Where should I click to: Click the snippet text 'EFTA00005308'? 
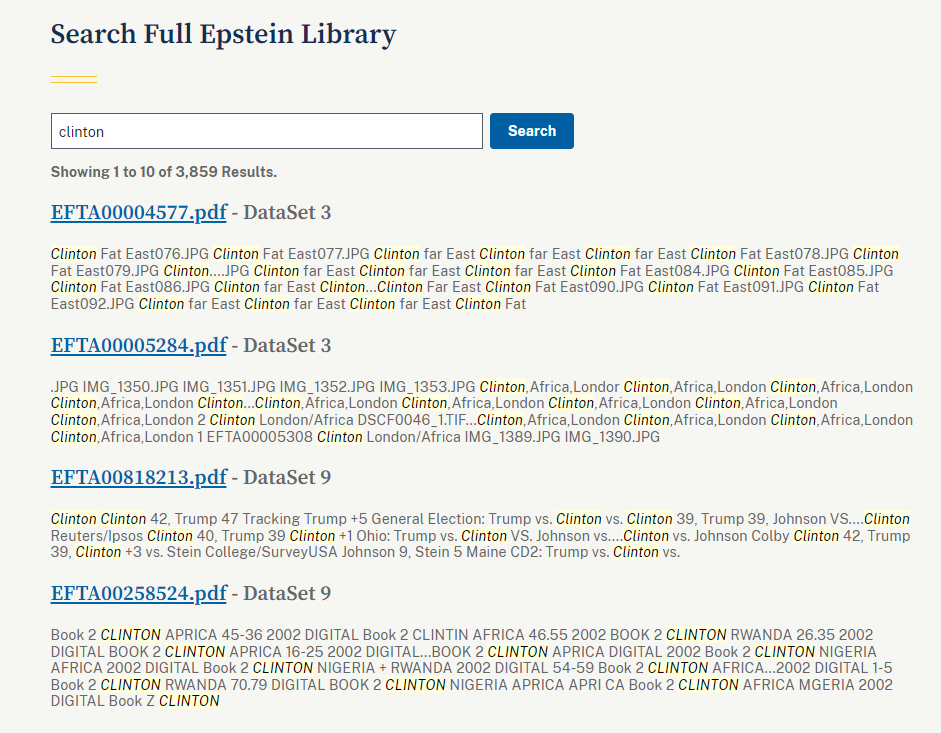tap(259, 437)
